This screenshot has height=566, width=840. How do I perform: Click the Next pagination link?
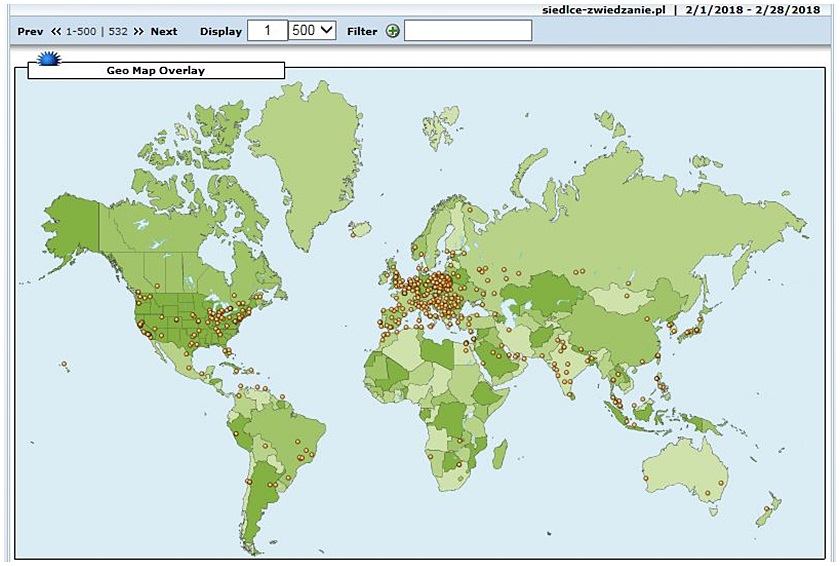163,32
